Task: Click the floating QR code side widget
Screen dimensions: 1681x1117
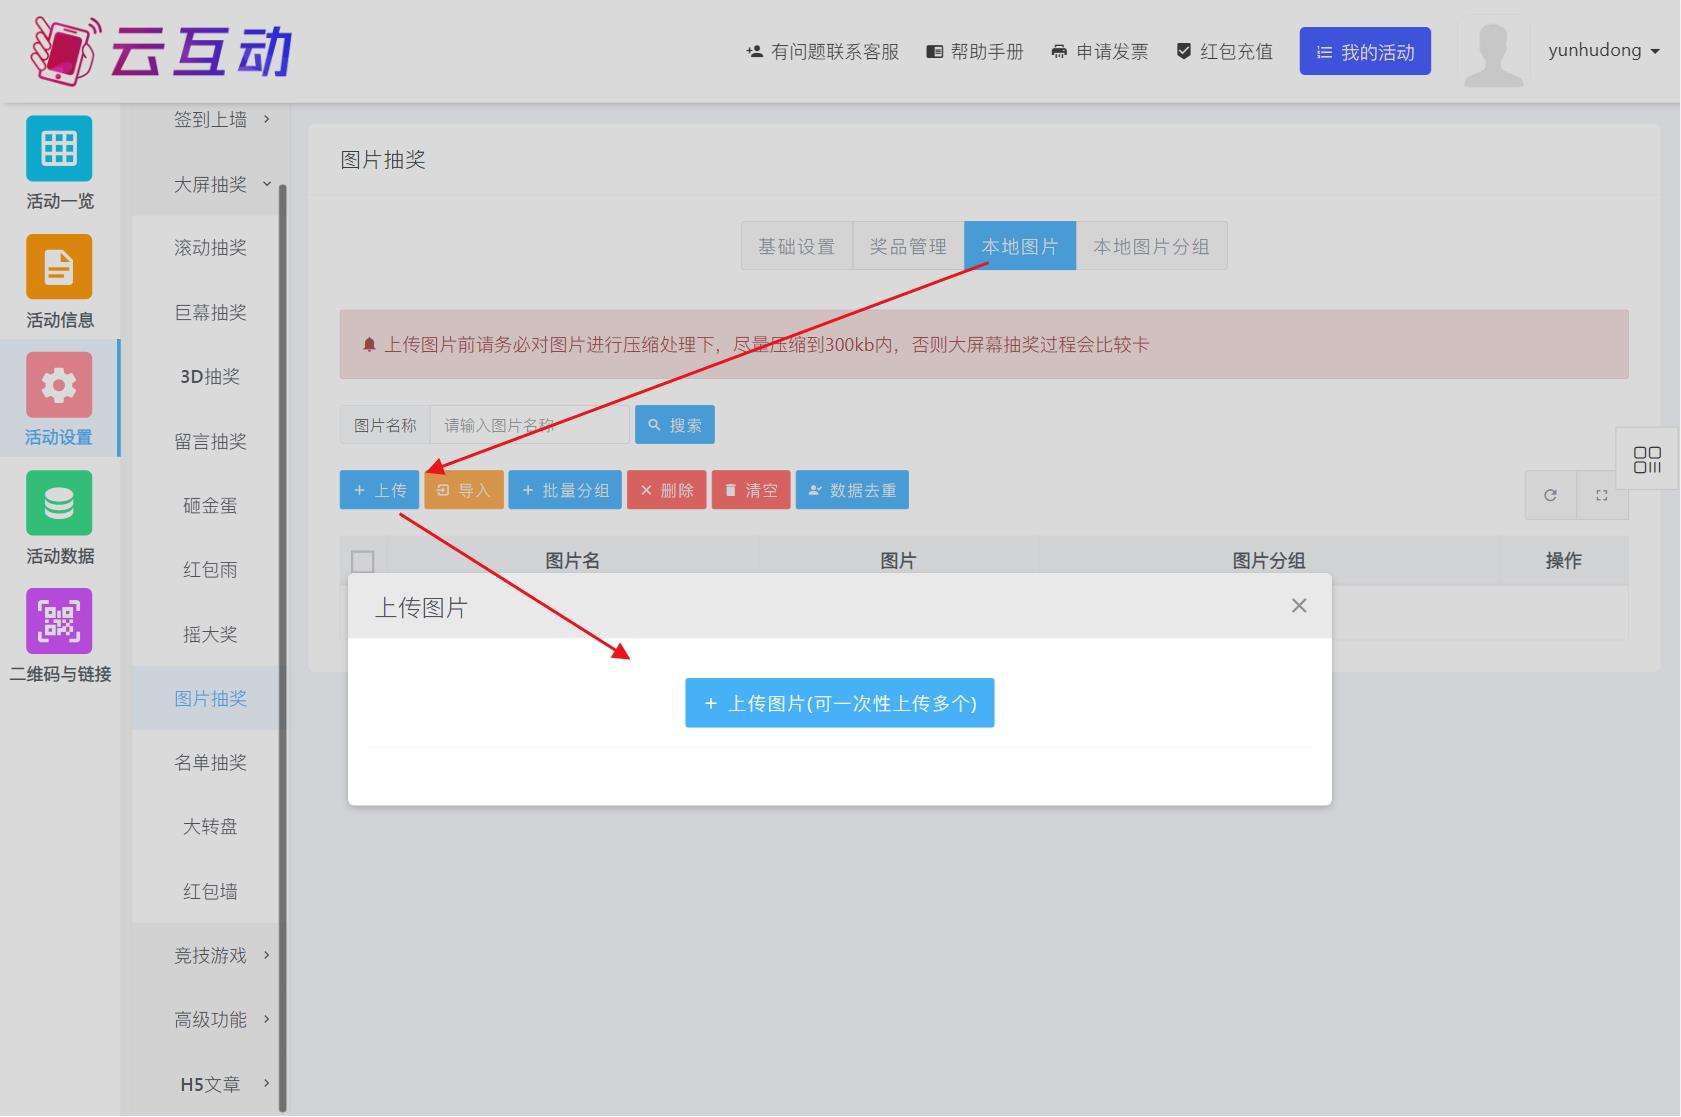Action: (x=1646, y=459)
